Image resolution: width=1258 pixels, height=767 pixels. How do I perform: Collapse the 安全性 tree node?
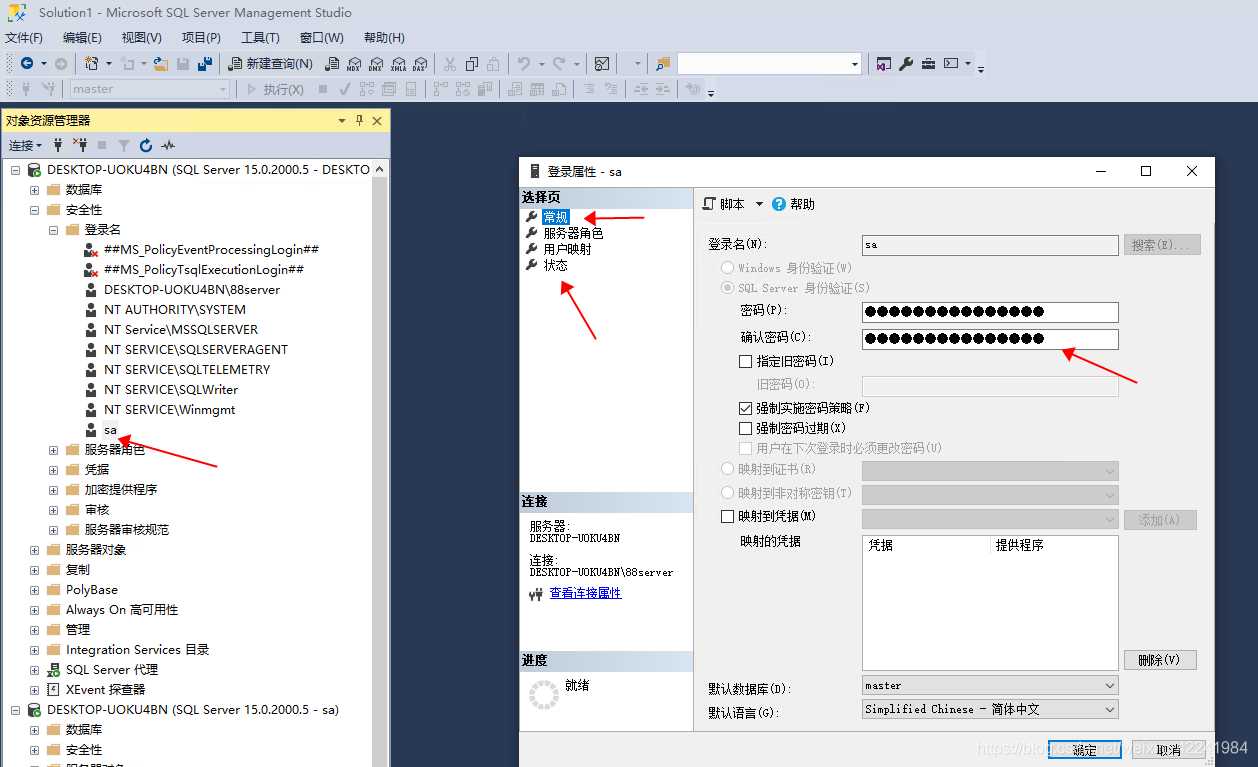pyautogui.click(x=35, y=210)
